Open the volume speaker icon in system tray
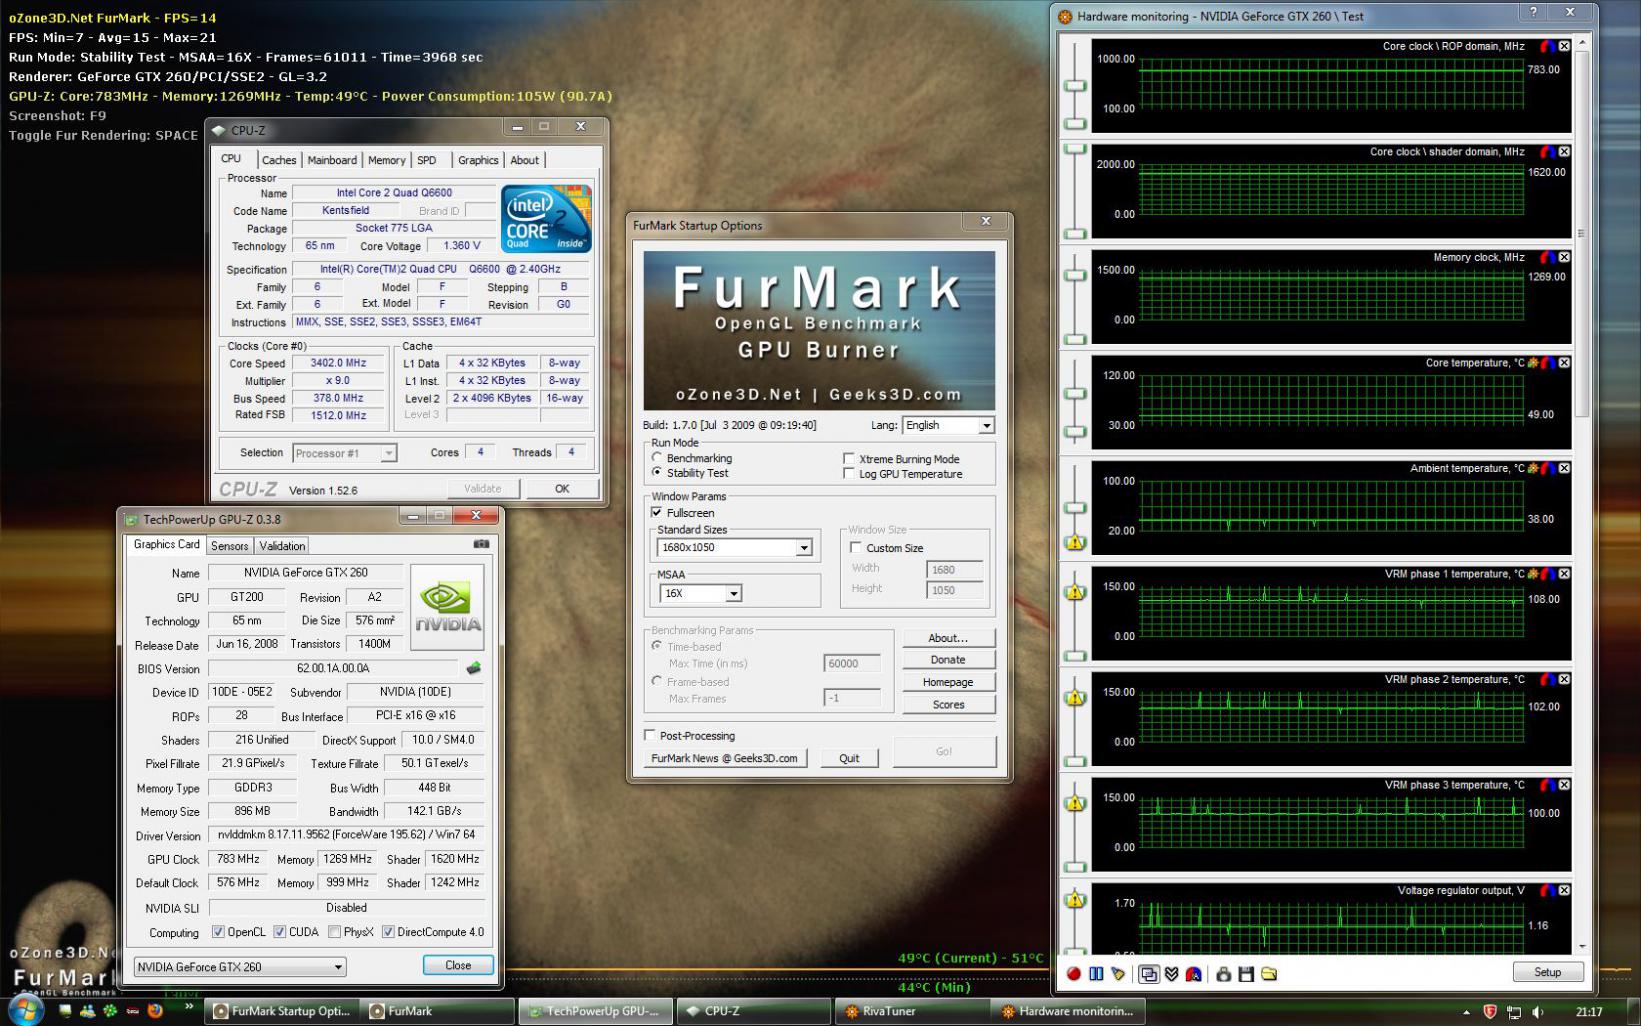 [1538, 1012]
